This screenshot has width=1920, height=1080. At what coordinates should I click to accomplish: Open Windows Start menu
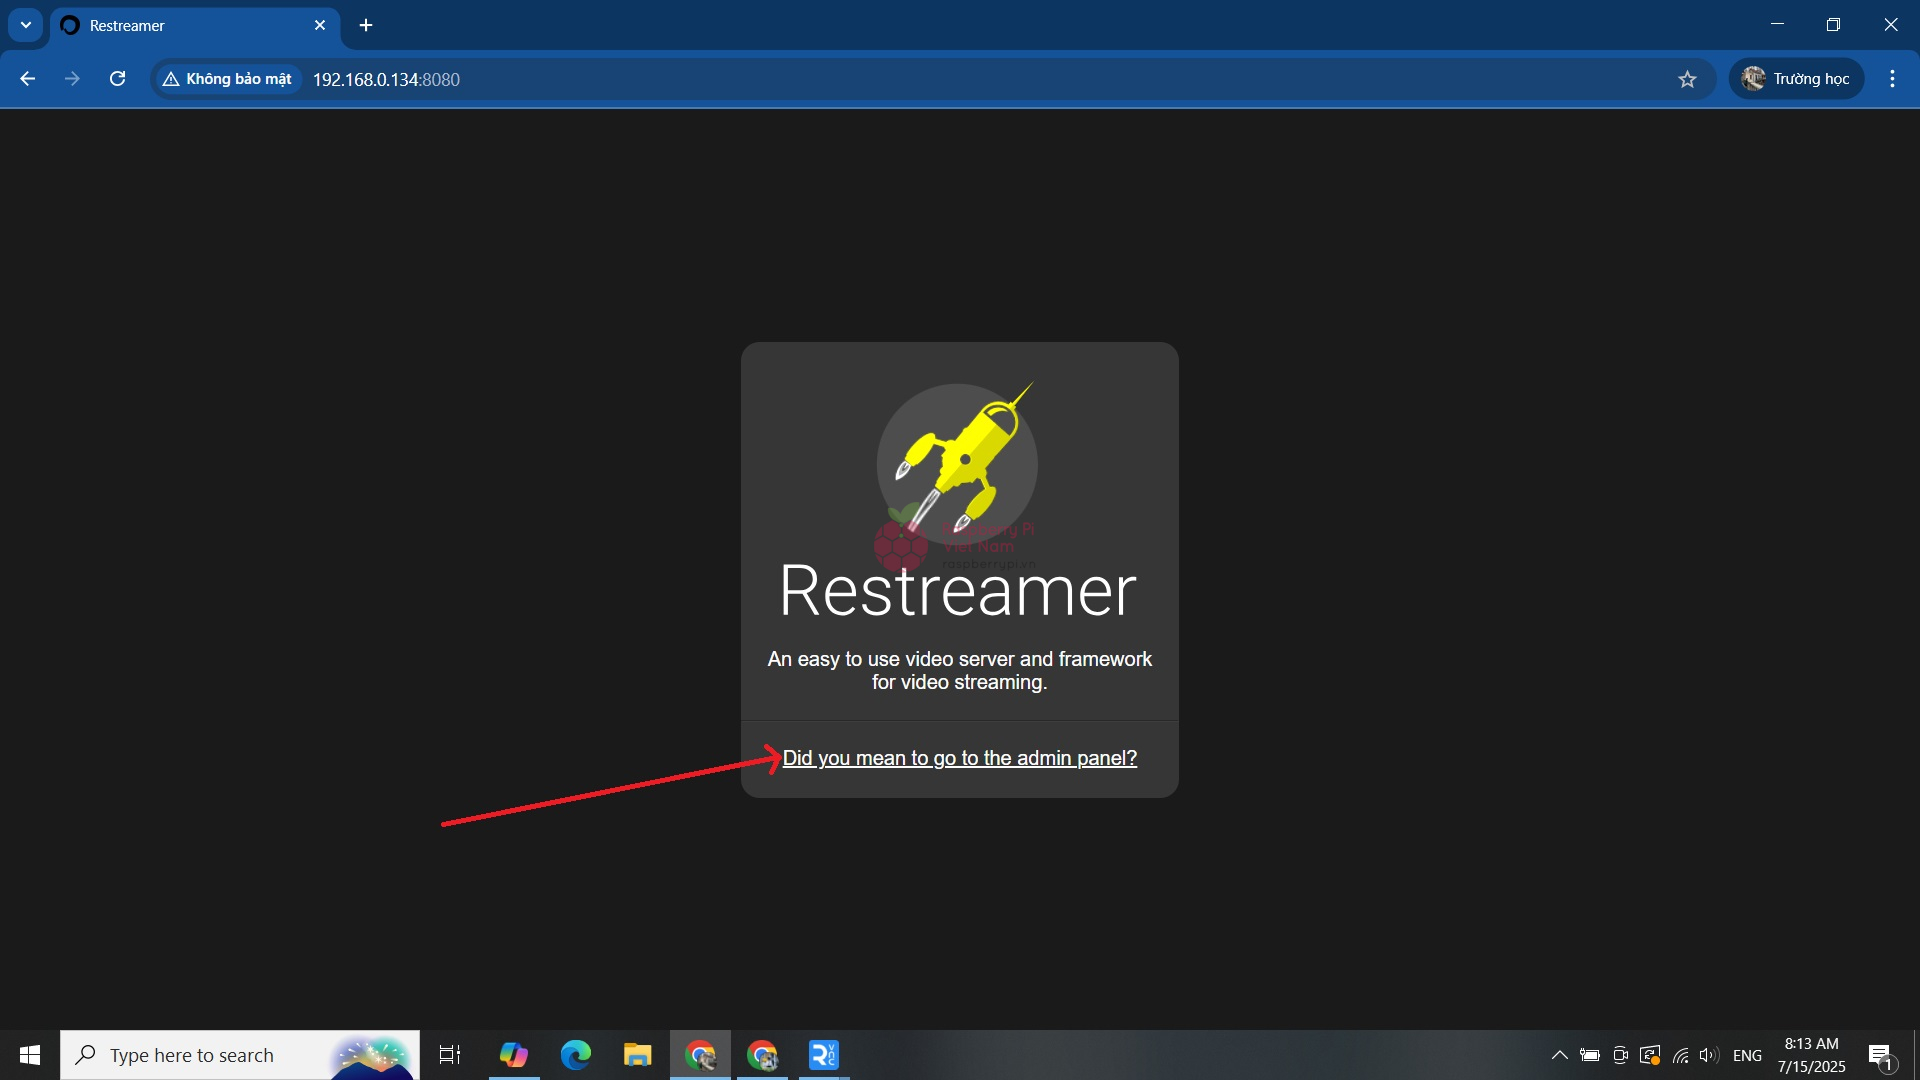30,1055
